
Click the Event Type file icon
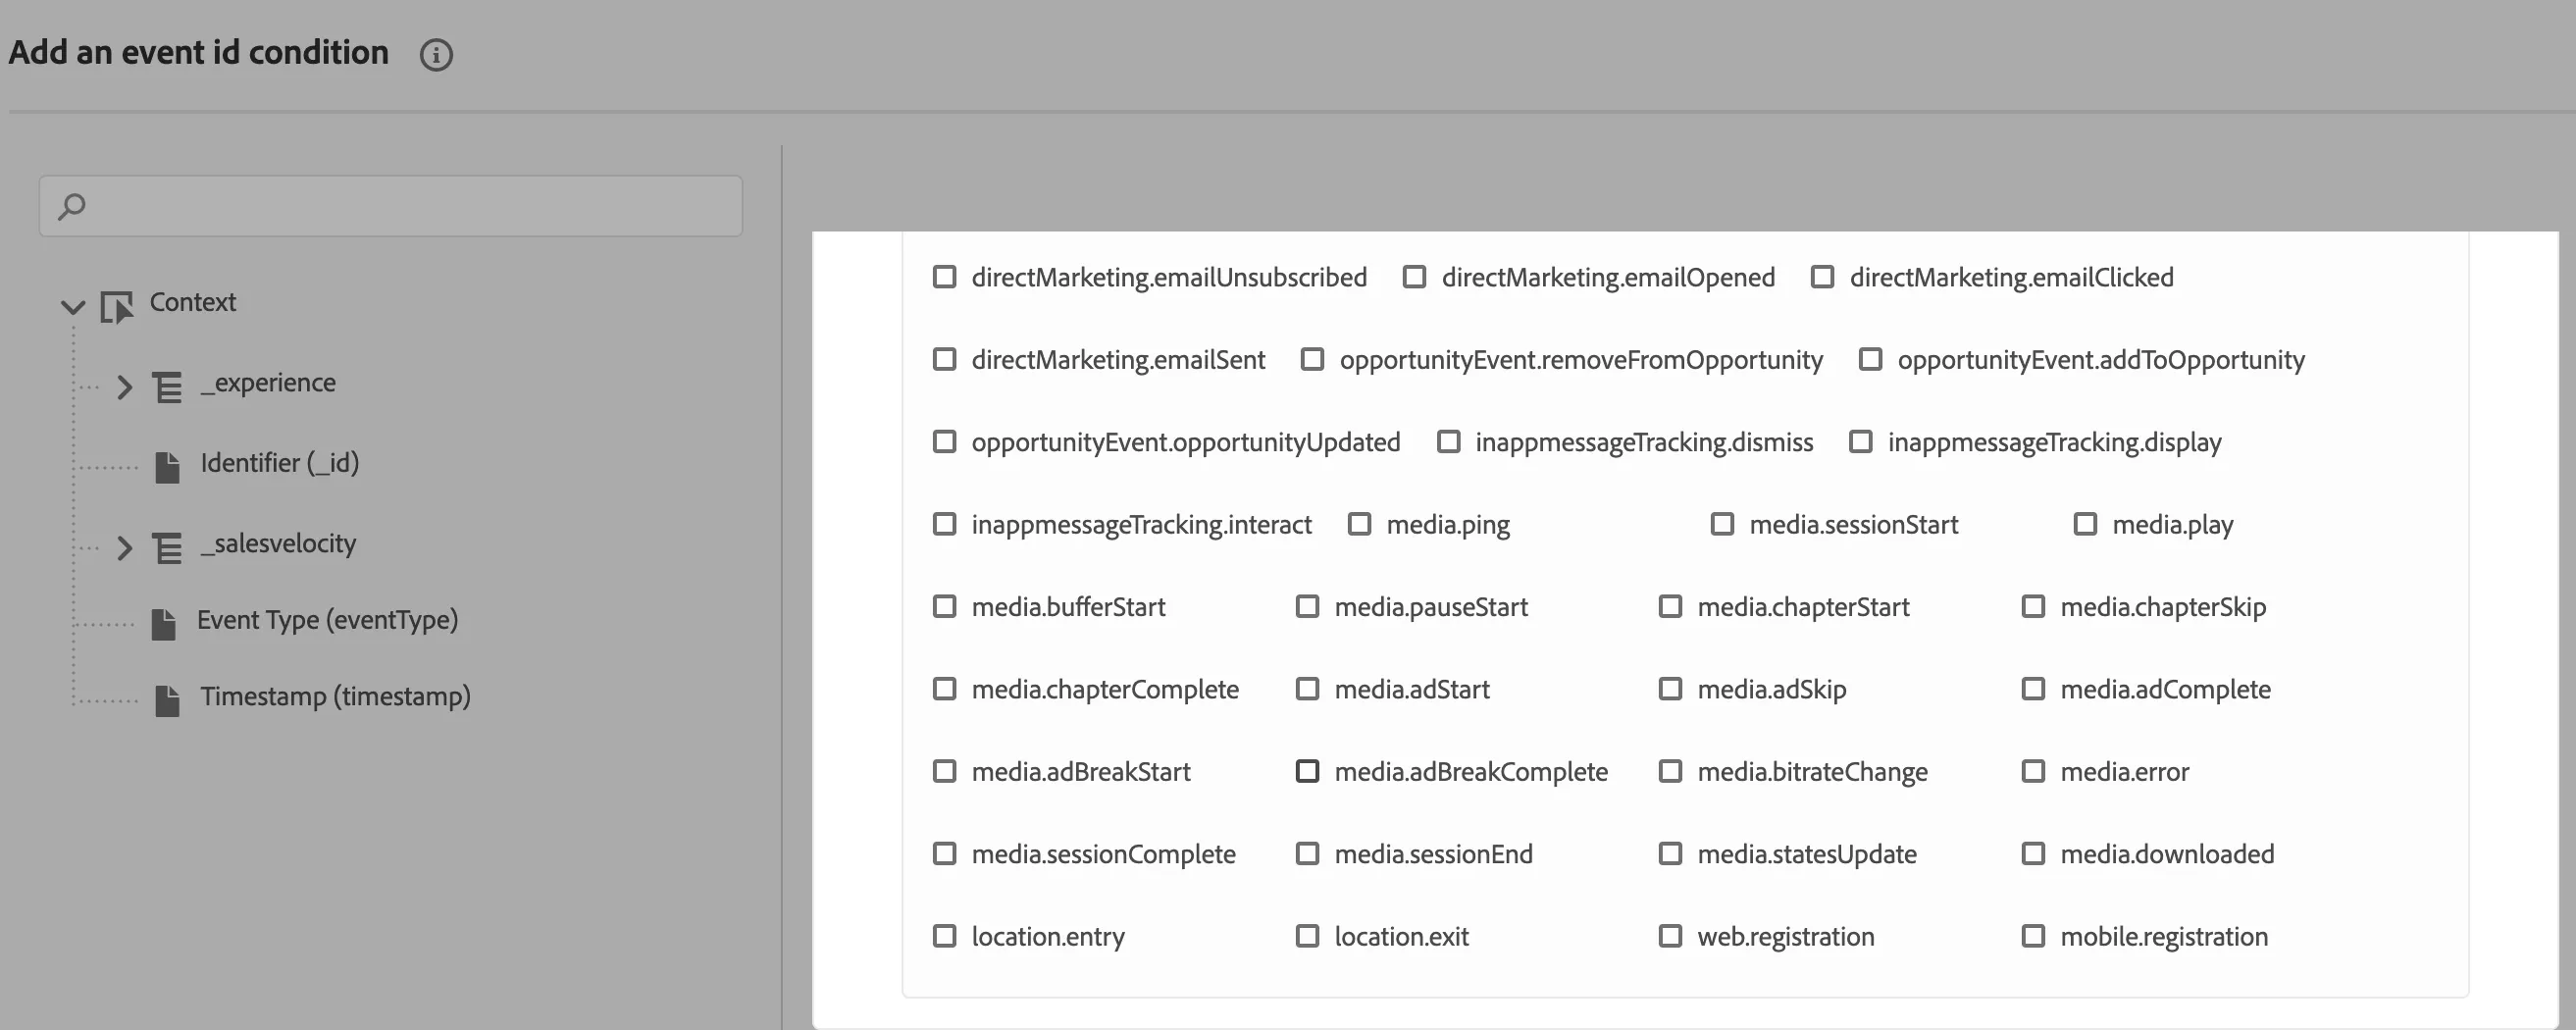click(163, 623)
